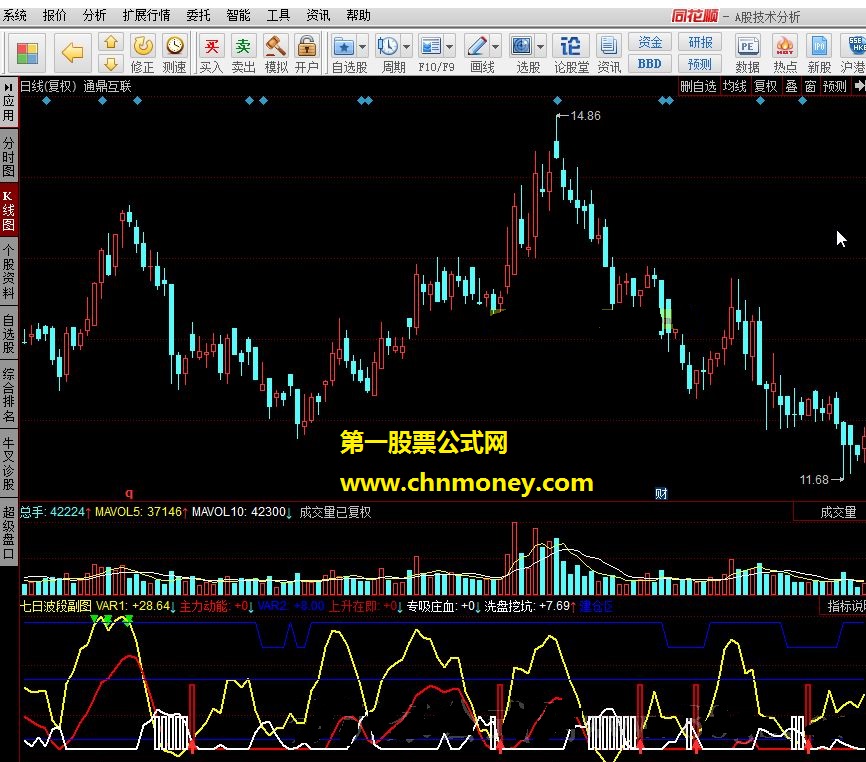
Task: Open the 热点 hot spots icon
Action: (785, 54)
